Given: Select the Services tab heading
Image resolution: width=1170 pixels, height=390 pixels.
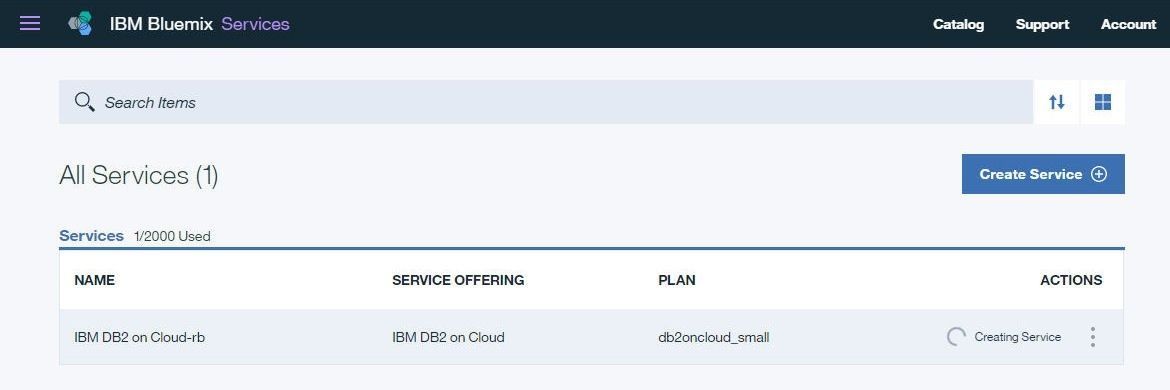Looking at the screenshot, I should (x=91, y=236).
